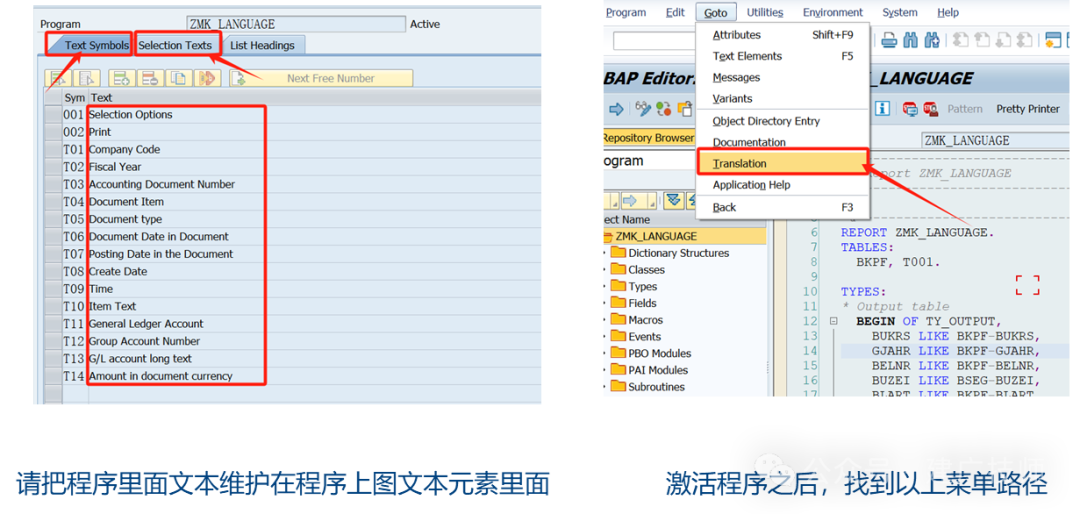Open the Utilities menu

tap(765, 12)
